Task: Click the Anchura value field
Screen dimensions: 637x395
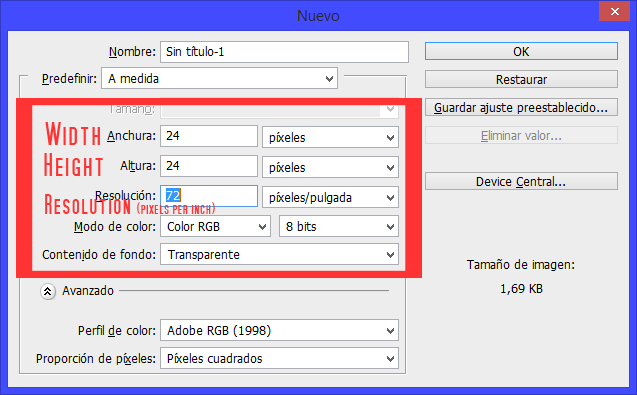Action: pos(209,136)
